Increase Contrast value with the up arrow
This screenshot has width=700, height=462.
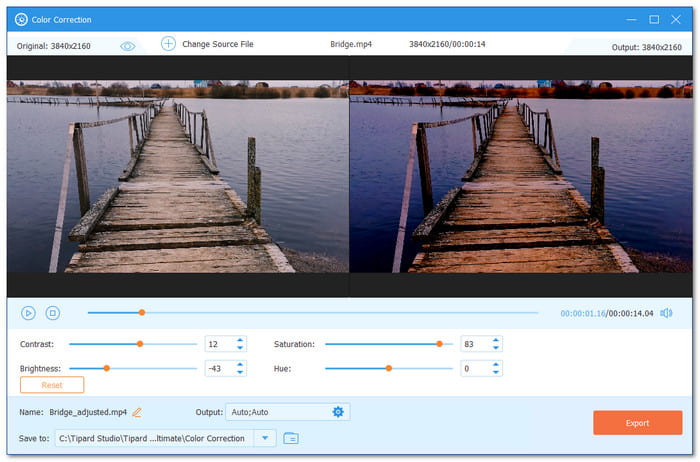coord(240,341)
